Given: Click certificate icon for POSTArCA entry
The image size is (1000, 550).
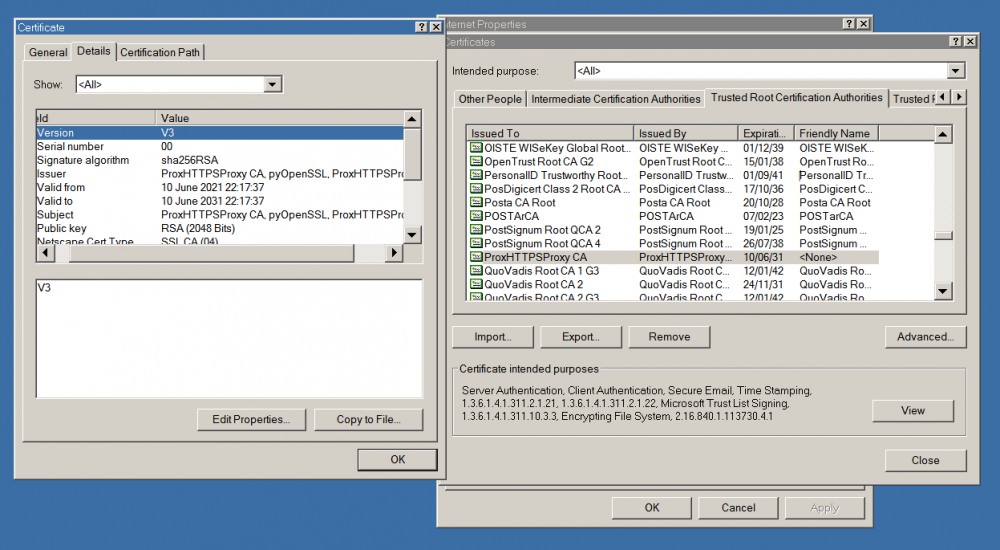Looking at the screenshot, I should (x=476, y=216).
